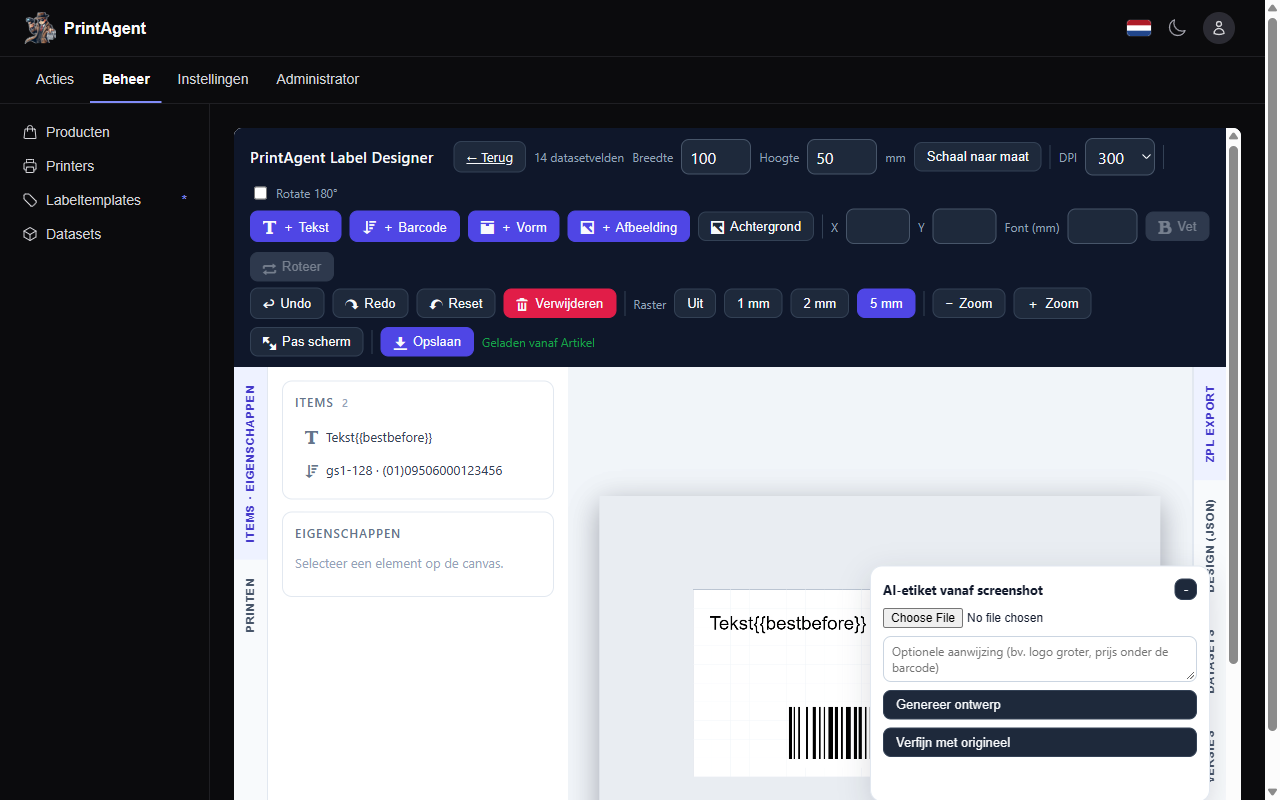
Task: Open Producten in the sidebar
Action: coord(78,132)
